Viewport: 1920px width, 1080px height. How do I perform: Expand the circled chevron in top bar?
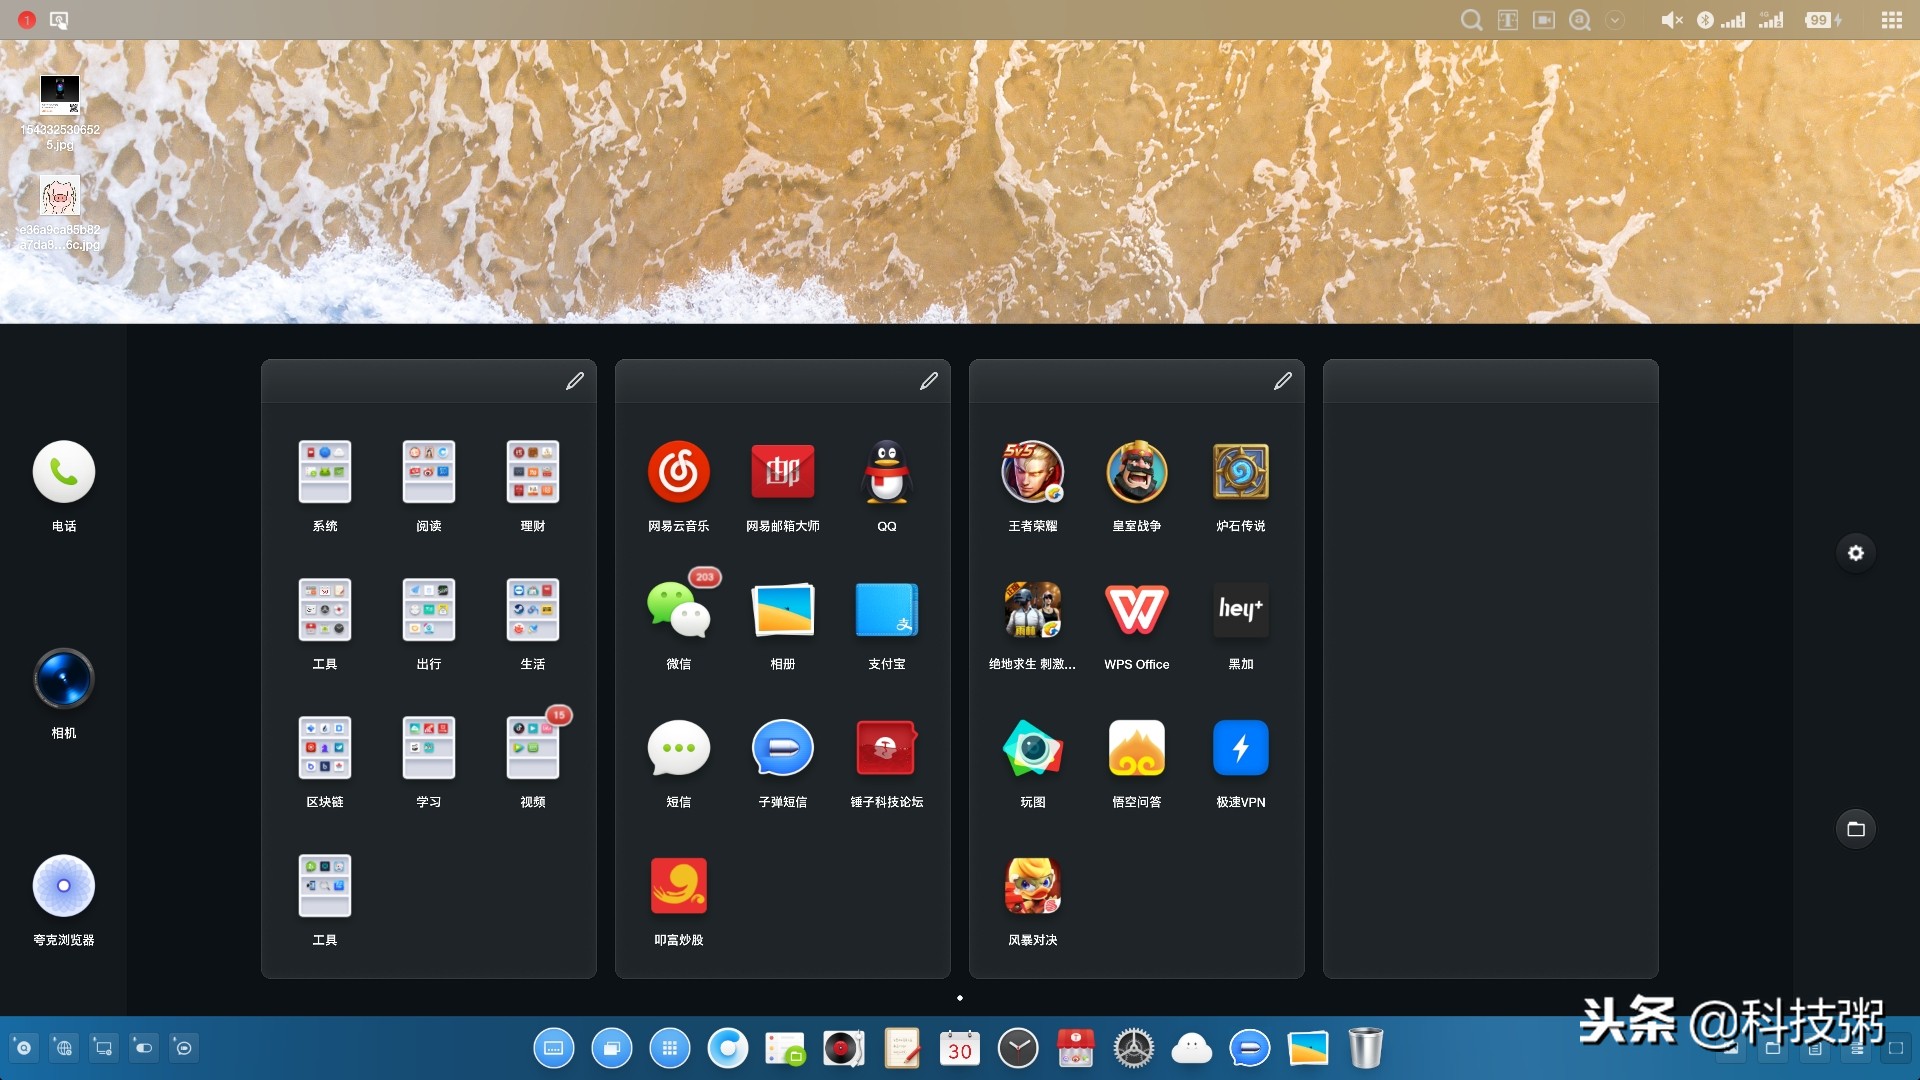[x=1615, y=20]
